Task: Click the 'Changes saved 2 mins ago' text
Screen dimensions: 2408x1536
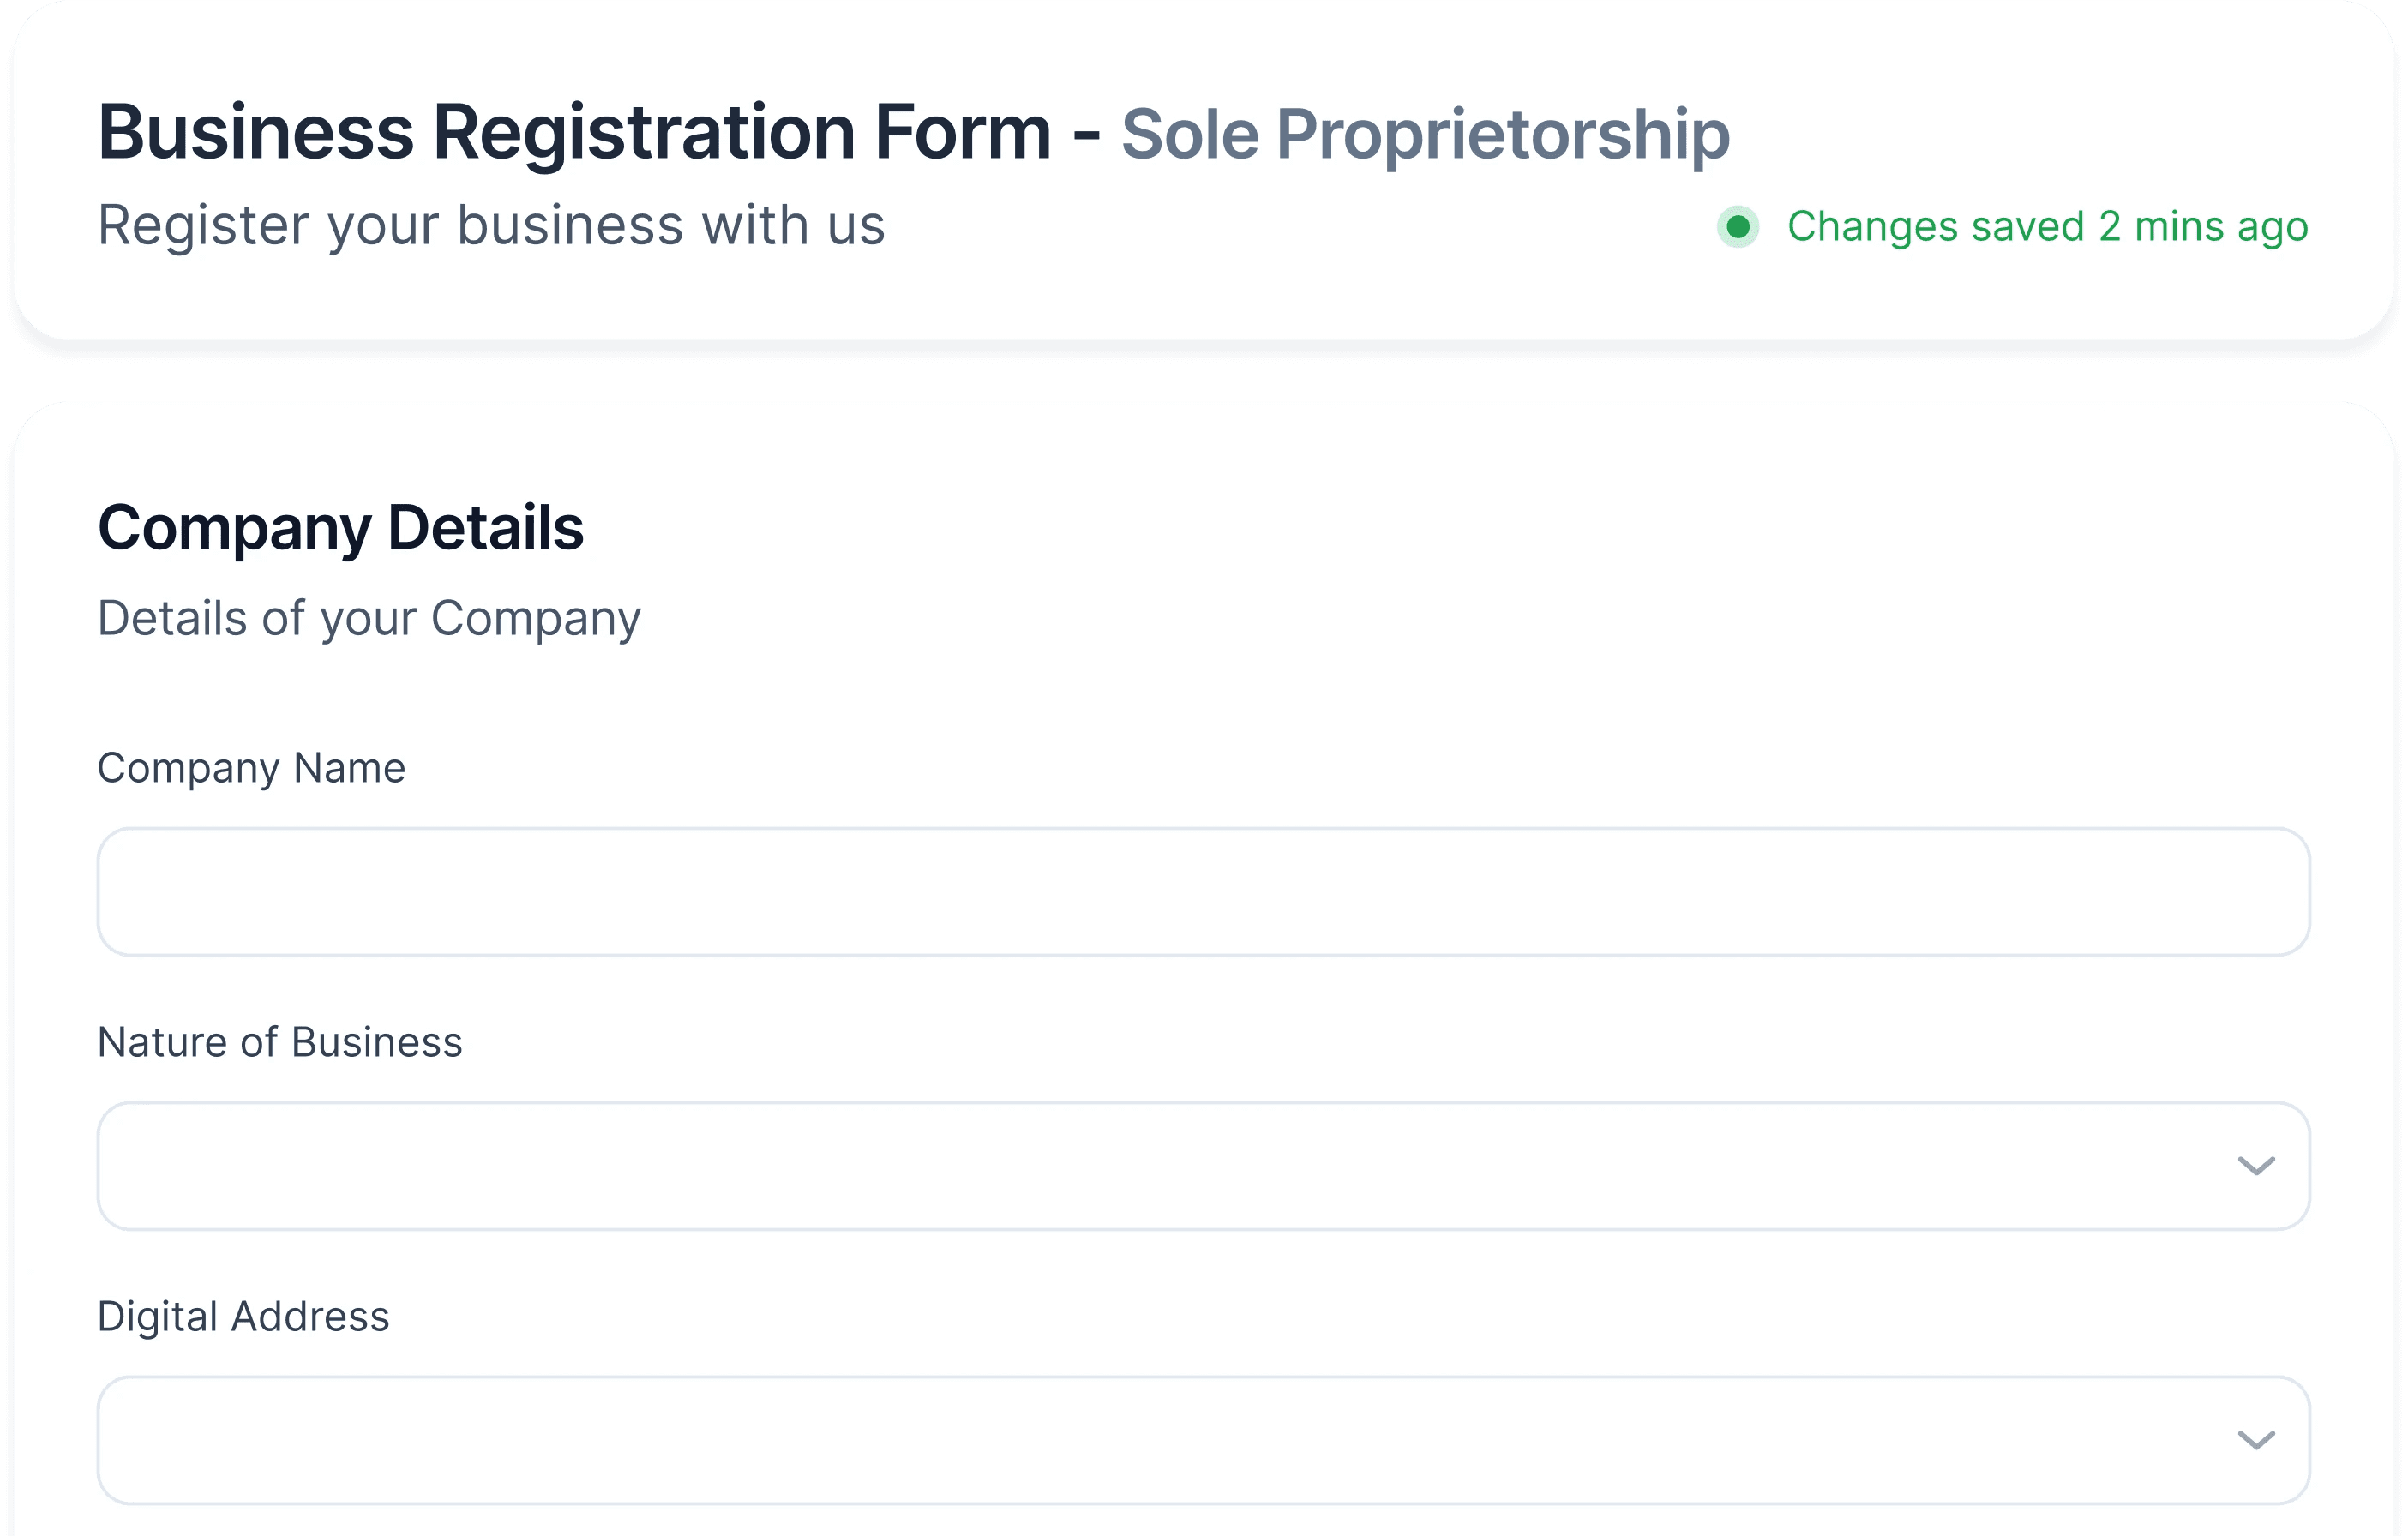Action: click(2048, 227)
